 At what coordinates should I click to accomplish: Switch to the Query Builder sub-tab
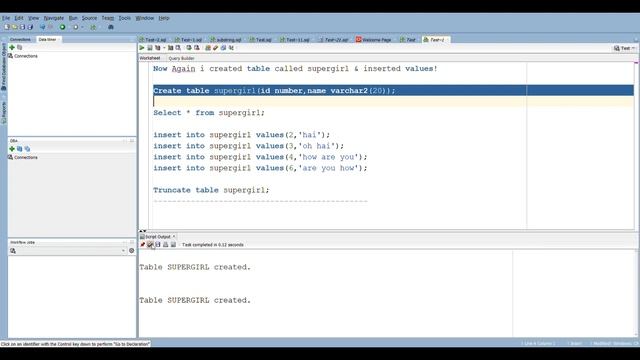[x=181, y=58]
